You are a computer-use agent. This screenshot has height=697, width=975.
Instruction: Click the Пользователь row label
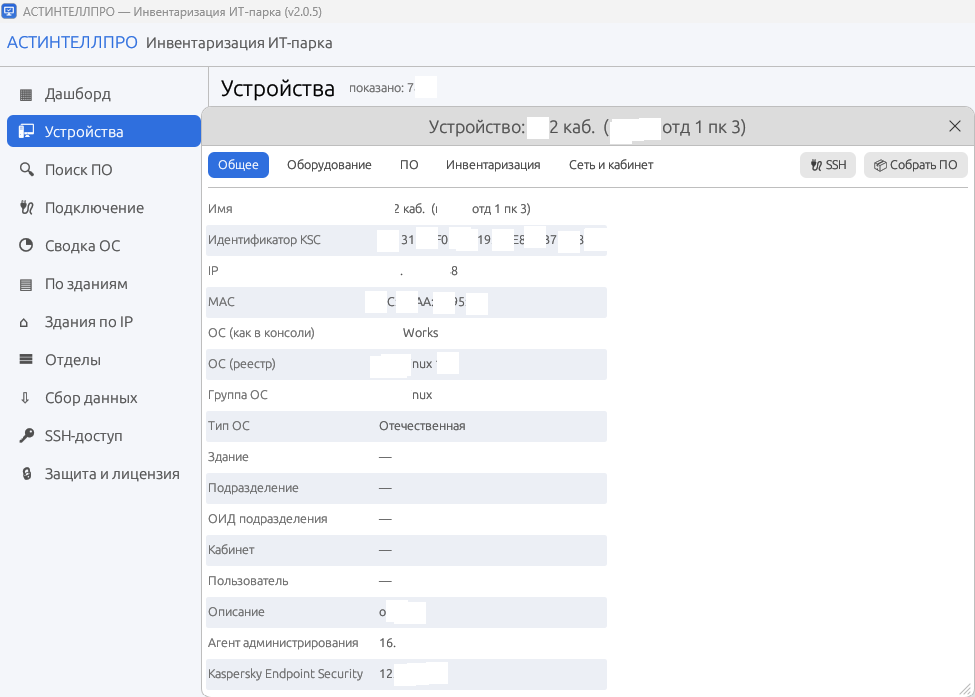[248, 581]
